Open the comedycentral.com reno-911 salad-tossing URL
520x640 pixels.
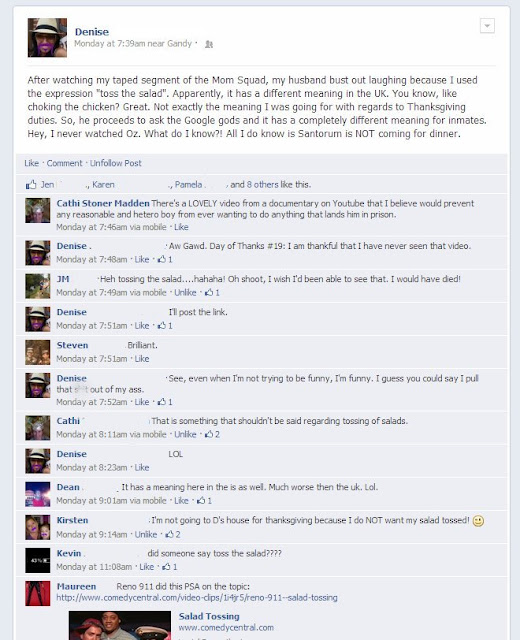point(197,598)
